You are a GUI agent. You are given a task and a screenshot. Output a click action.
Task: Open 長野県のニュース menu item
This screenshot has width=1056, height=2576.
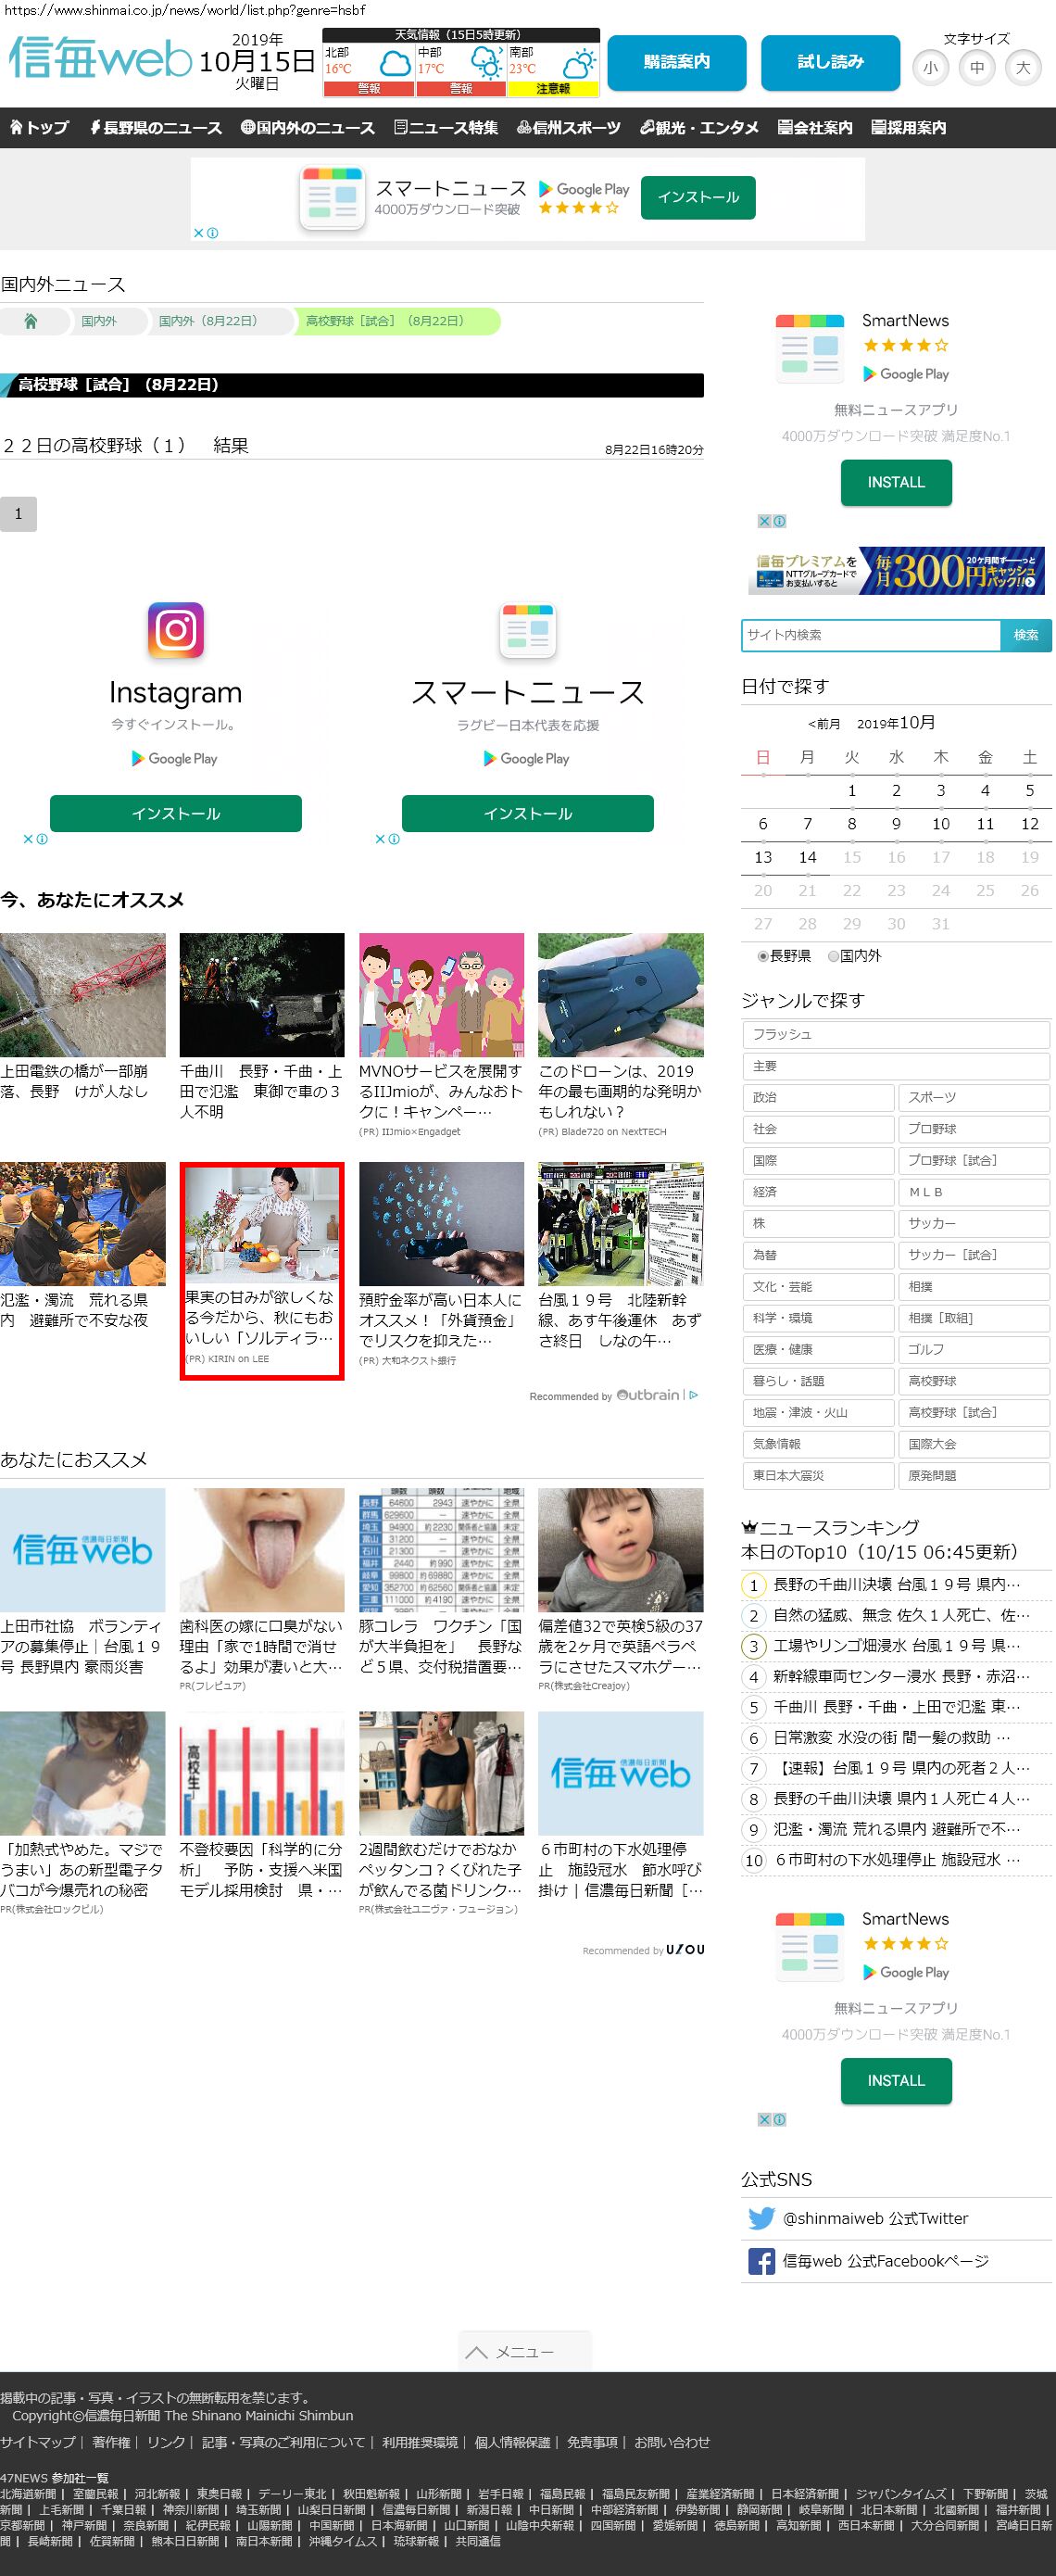[156, 127]
